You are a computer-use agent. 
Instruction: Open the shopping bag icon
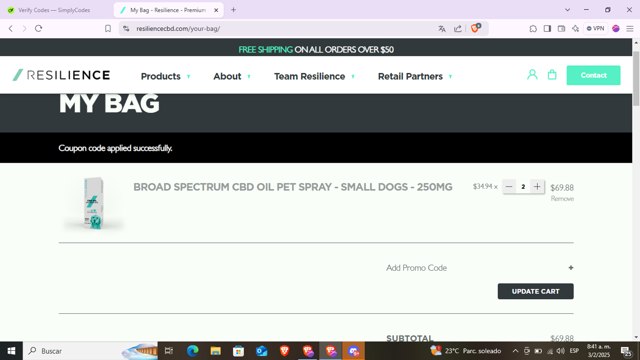(x=552, y=75)
